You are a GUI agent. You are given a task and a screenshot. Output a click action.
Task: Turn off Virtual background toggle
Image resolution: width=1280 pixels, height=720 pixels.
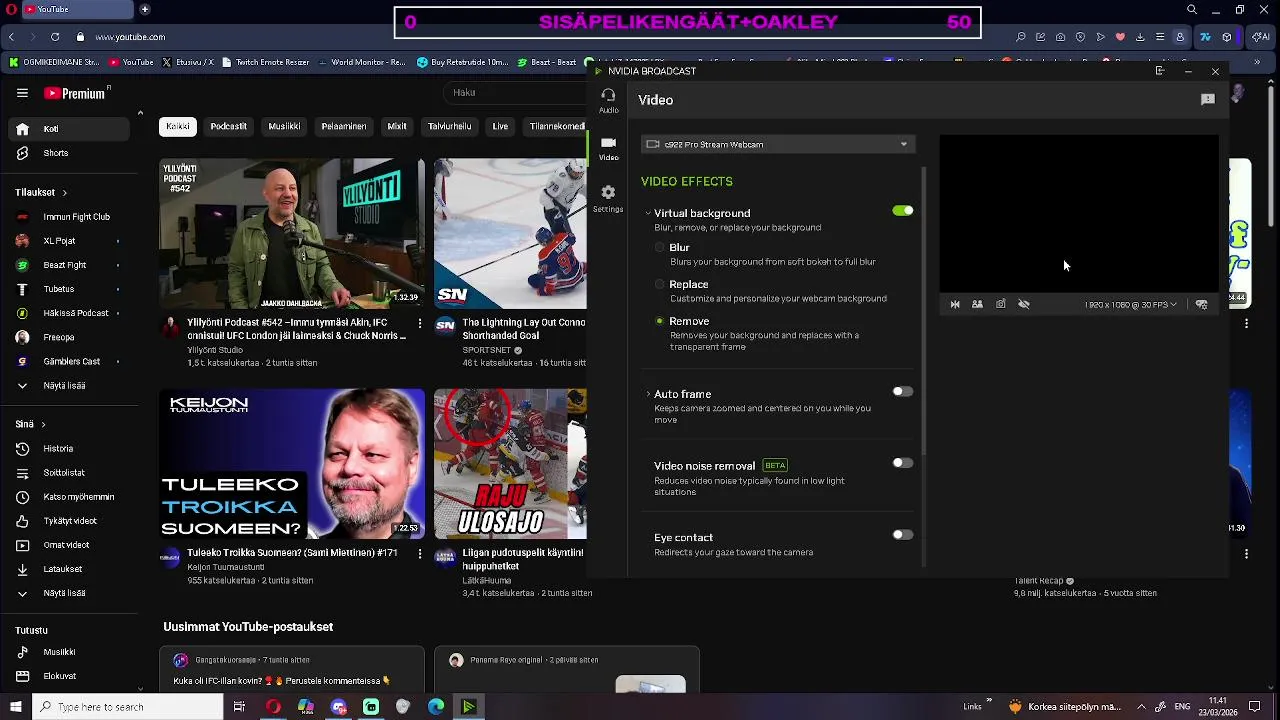tap(903, 211)
